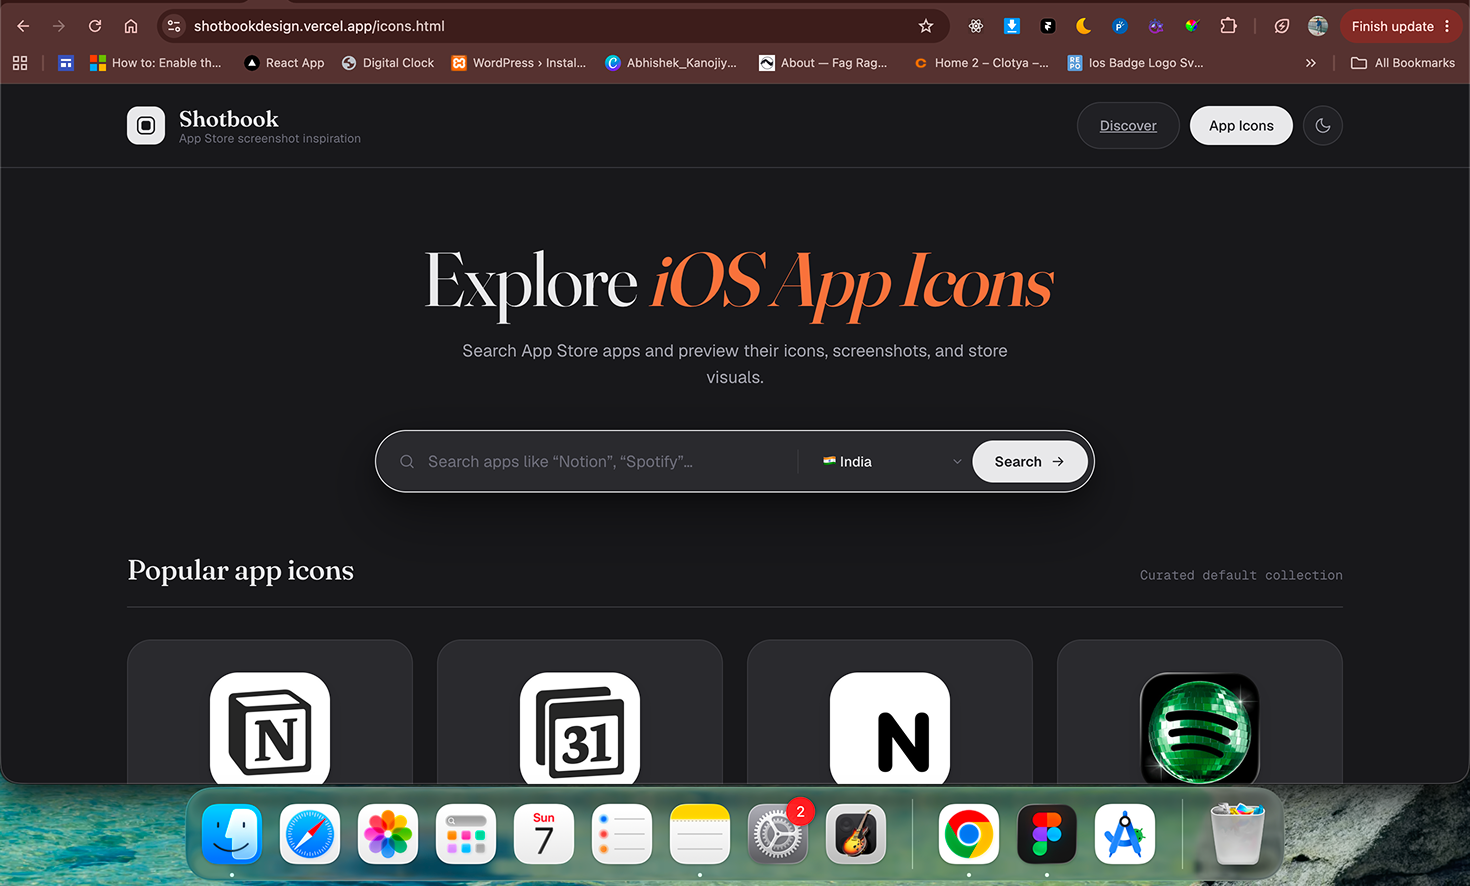Open the 'Ios Badge Logo Sv...' bookmark
The width and height of the screenshot is (1470, 886).
coord(1135,63)
